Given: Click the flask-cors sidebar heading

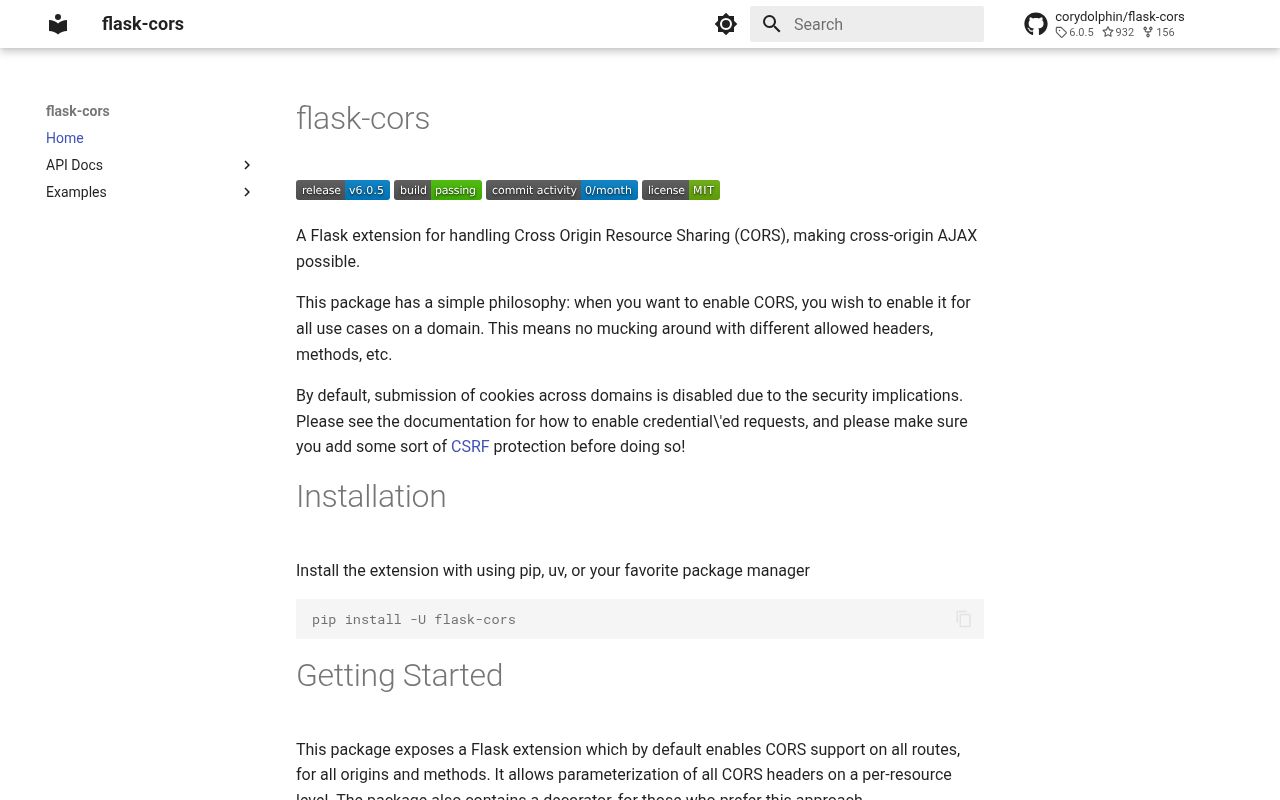Looking at the screenshot, I should pyautogui.click(x=78, y=111).
